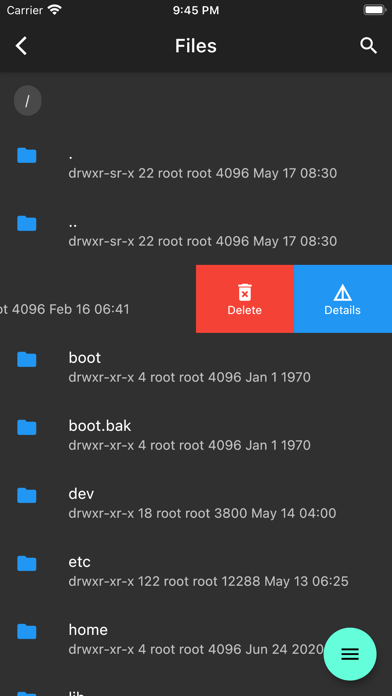Click the etc details line with 12288

click(208, 581)
